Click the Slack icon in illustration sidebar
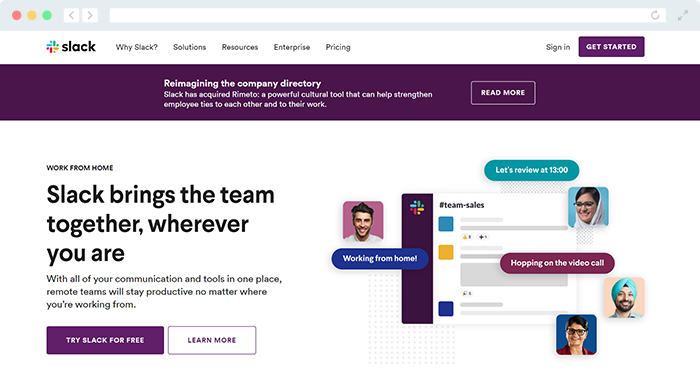Screen dimensions: 700x375 pos(417,208)
